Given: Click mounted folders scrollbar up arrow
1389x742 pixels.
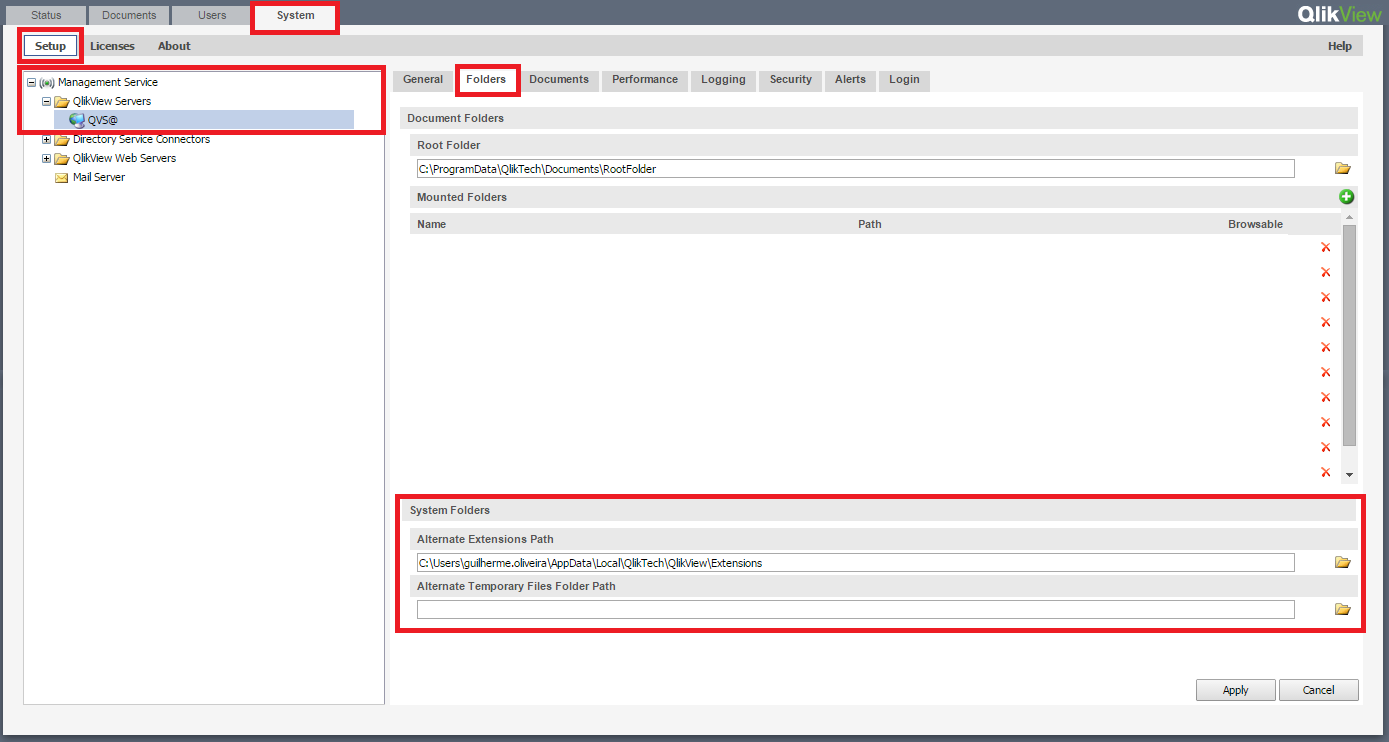Looking at the screenshot, I should (1349, 217).
